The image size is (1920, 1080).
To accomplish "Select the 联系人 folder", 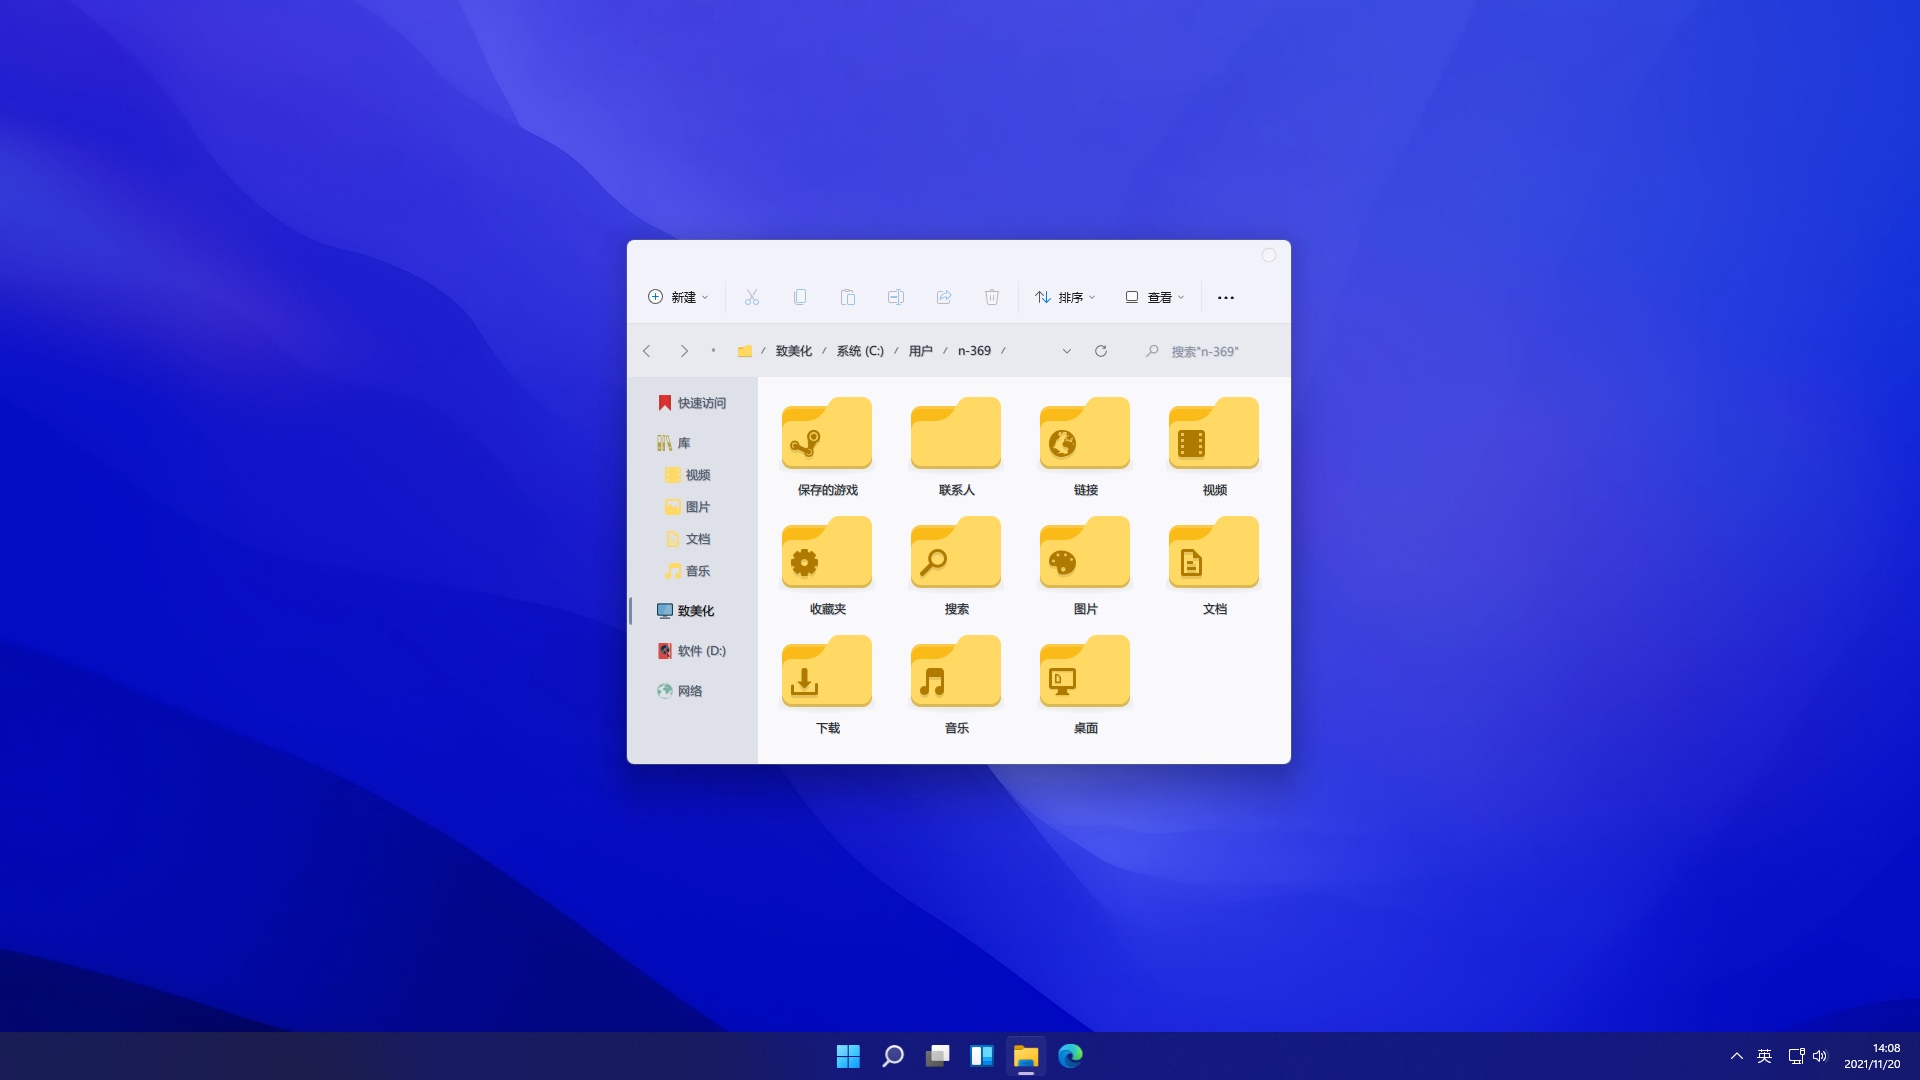I will [x=956, y=446].
